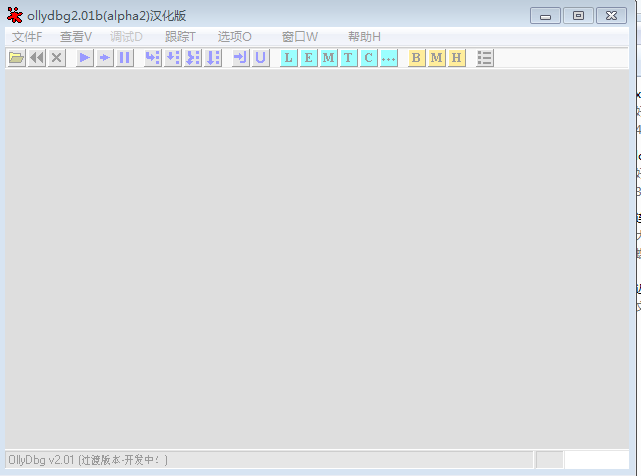This screenshot has width=641, height=476.
Task: Click the Step into toolbar icon
Action: (153, 58)
